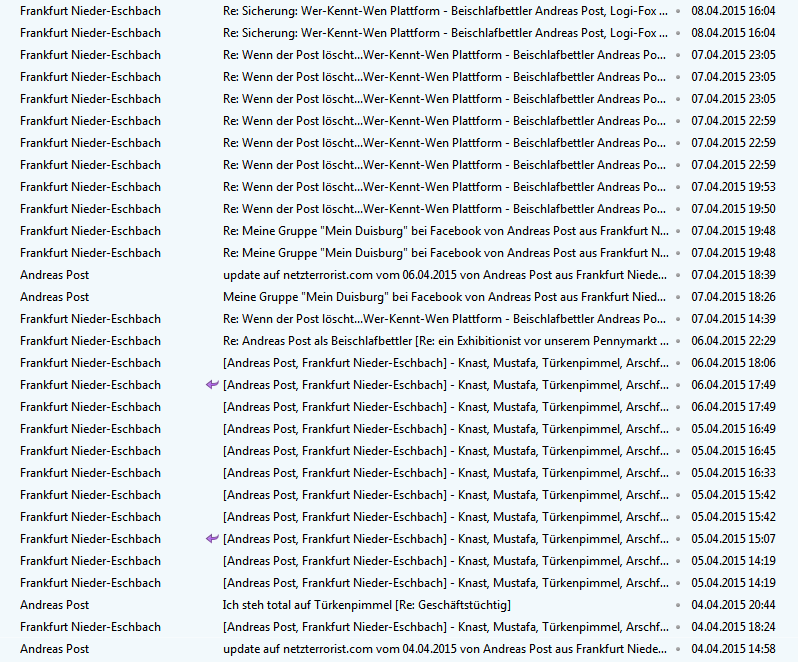Click the date '05.04.2015 15:07'

coord(733,538)
